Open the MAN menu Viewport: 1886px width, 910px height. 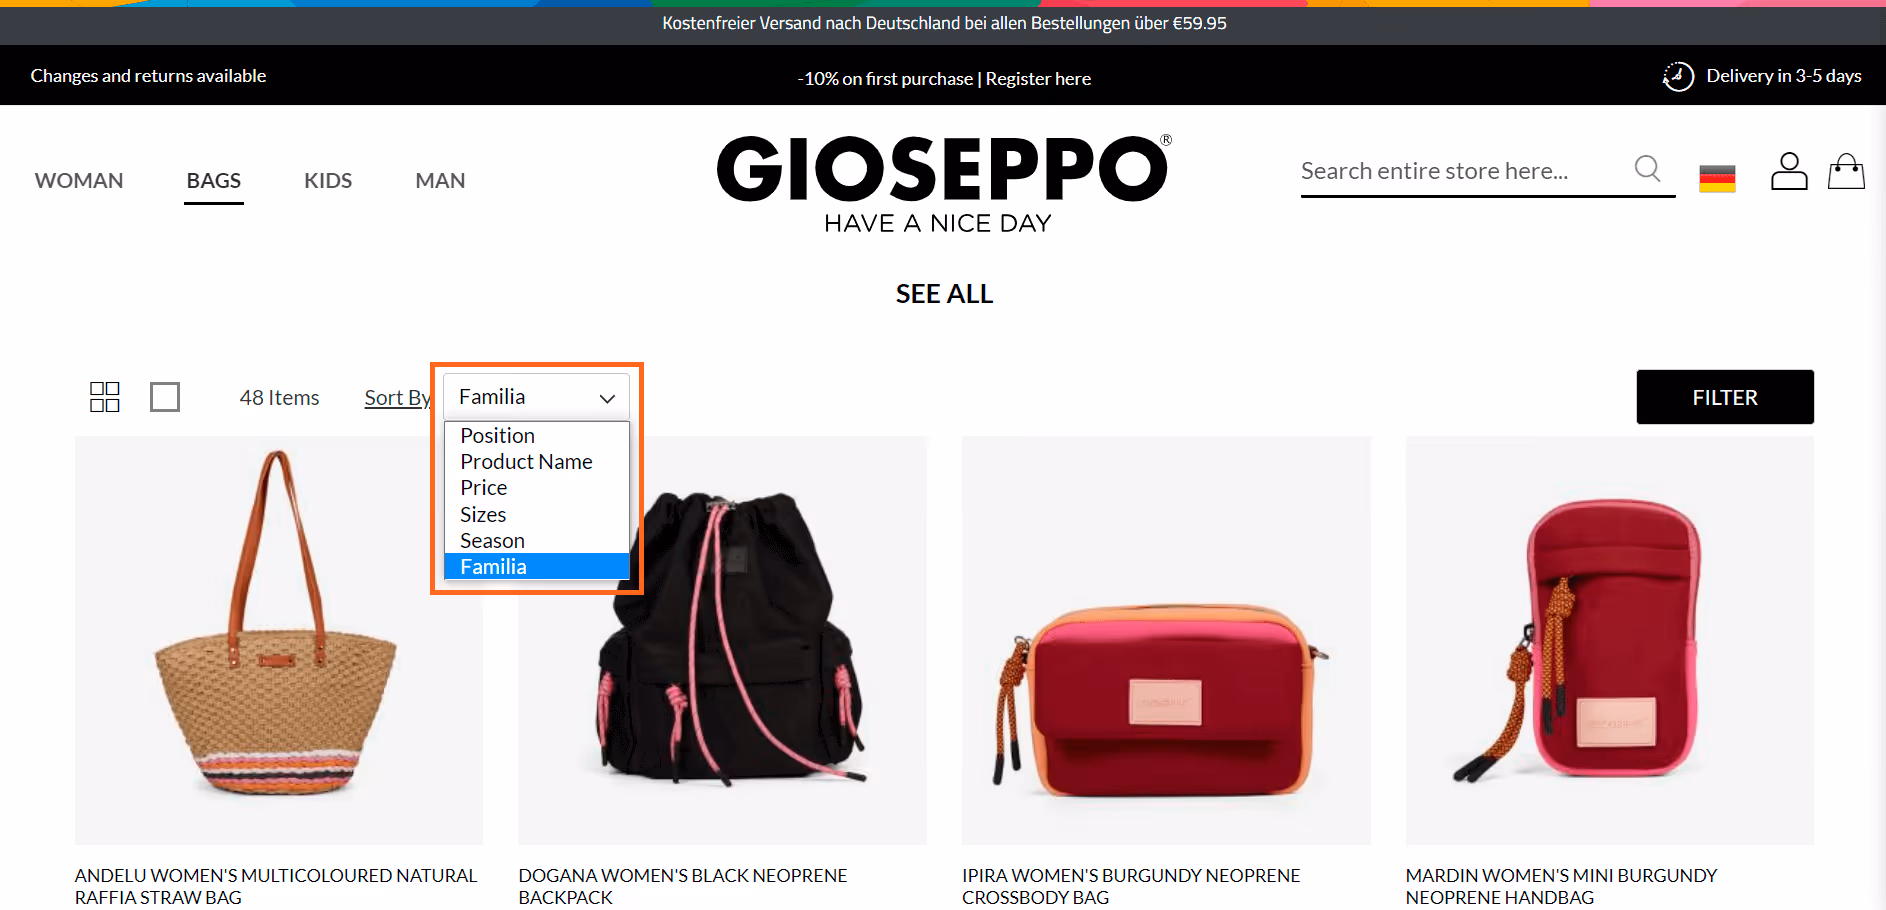pyautogui.click(x=440, y=181)
